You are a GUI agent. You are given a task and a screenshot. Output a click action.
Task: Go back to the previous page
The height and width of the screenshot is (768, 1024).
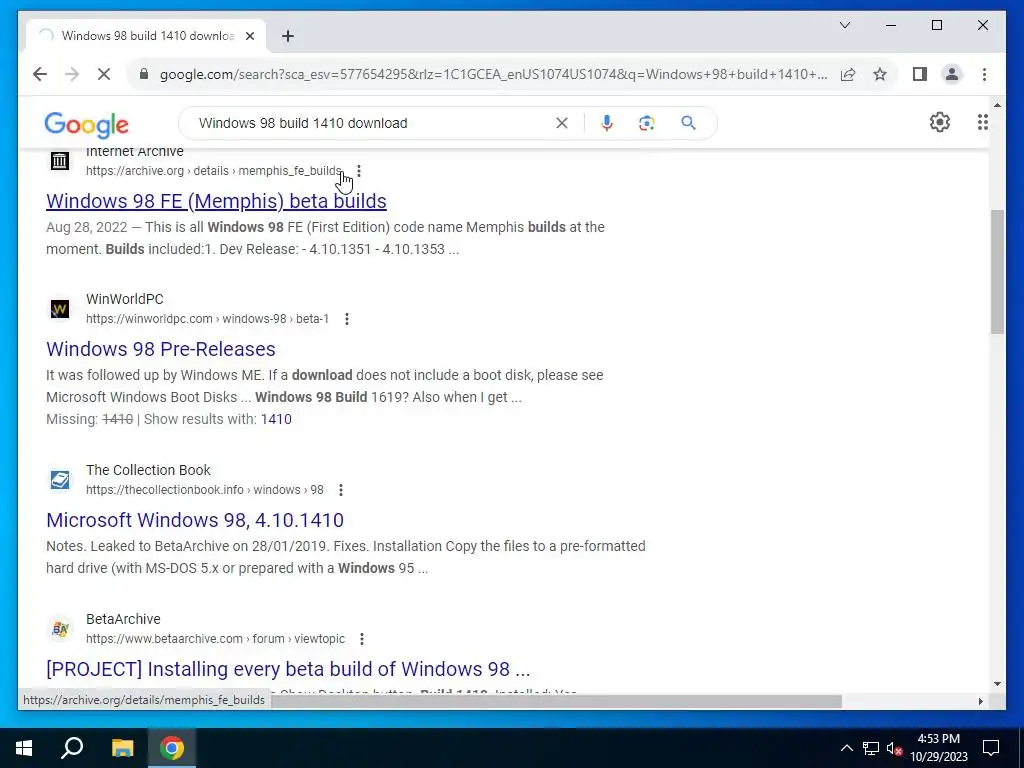[40, 74]
